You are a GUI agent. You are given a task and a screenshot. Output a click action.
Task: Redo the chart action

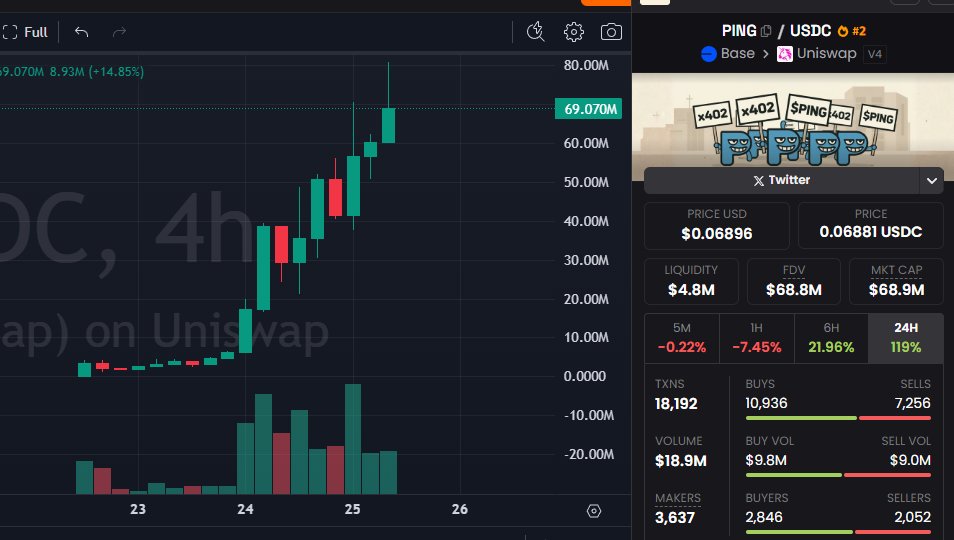click(x=120, y=32)
